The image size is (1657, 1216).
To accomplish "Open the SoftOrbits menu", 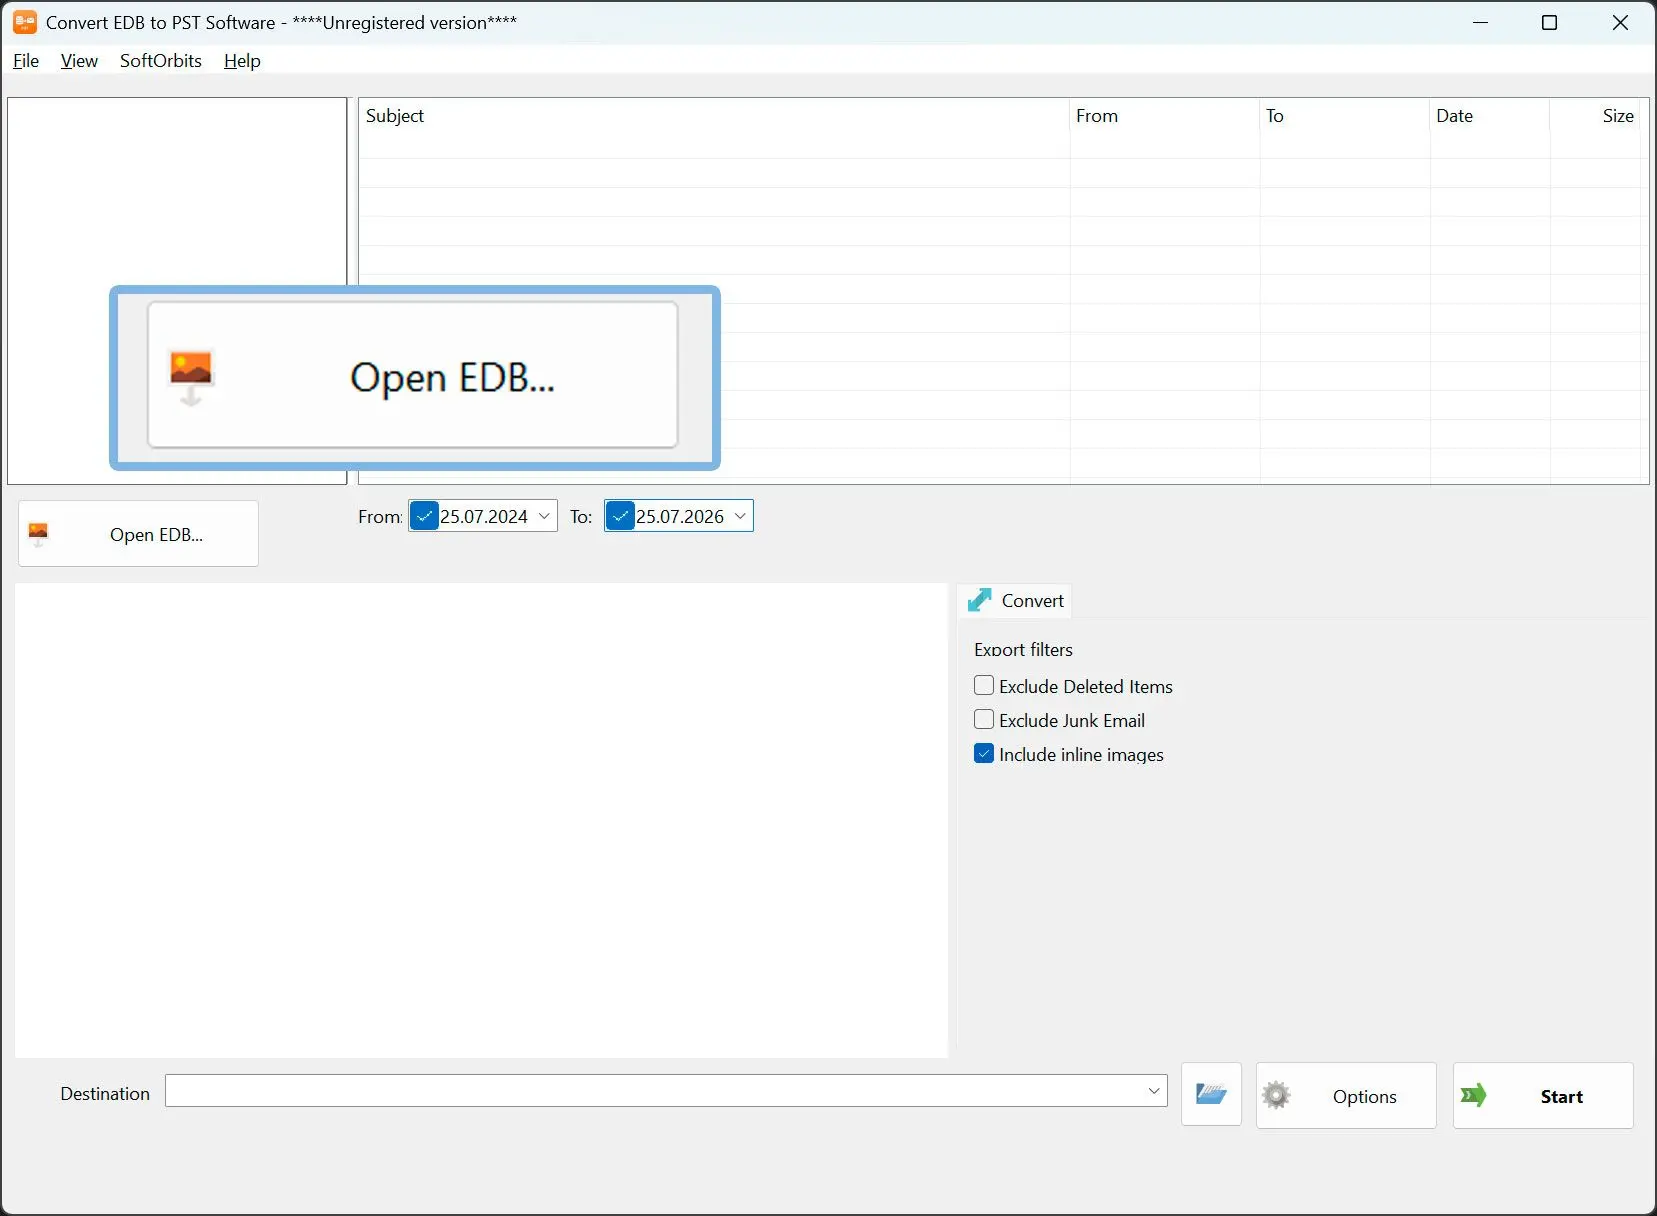I will tap(161, 61).
